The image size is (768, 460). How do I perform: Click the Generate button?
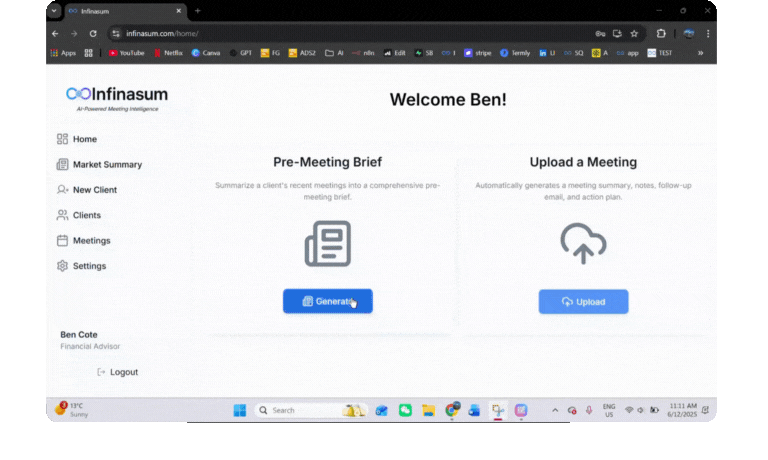tap(328, 301)
